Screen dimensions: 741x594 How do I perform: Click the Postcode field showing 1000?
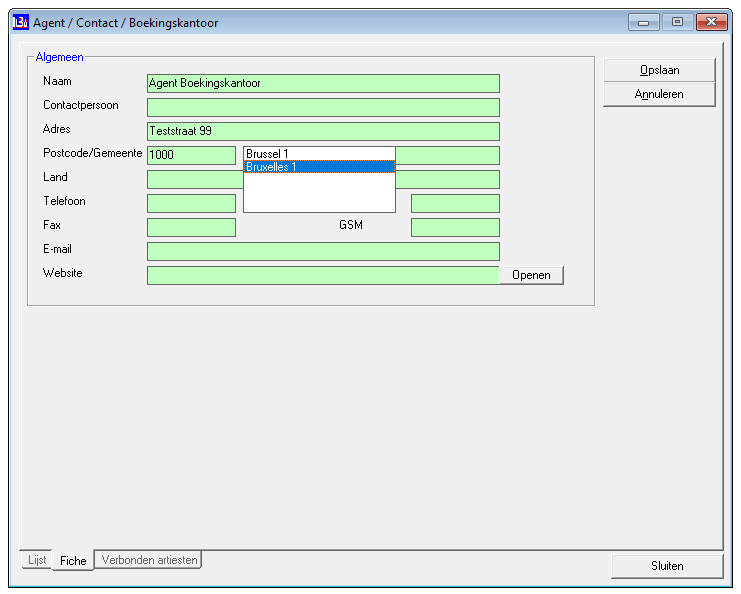tap(191, 155)
